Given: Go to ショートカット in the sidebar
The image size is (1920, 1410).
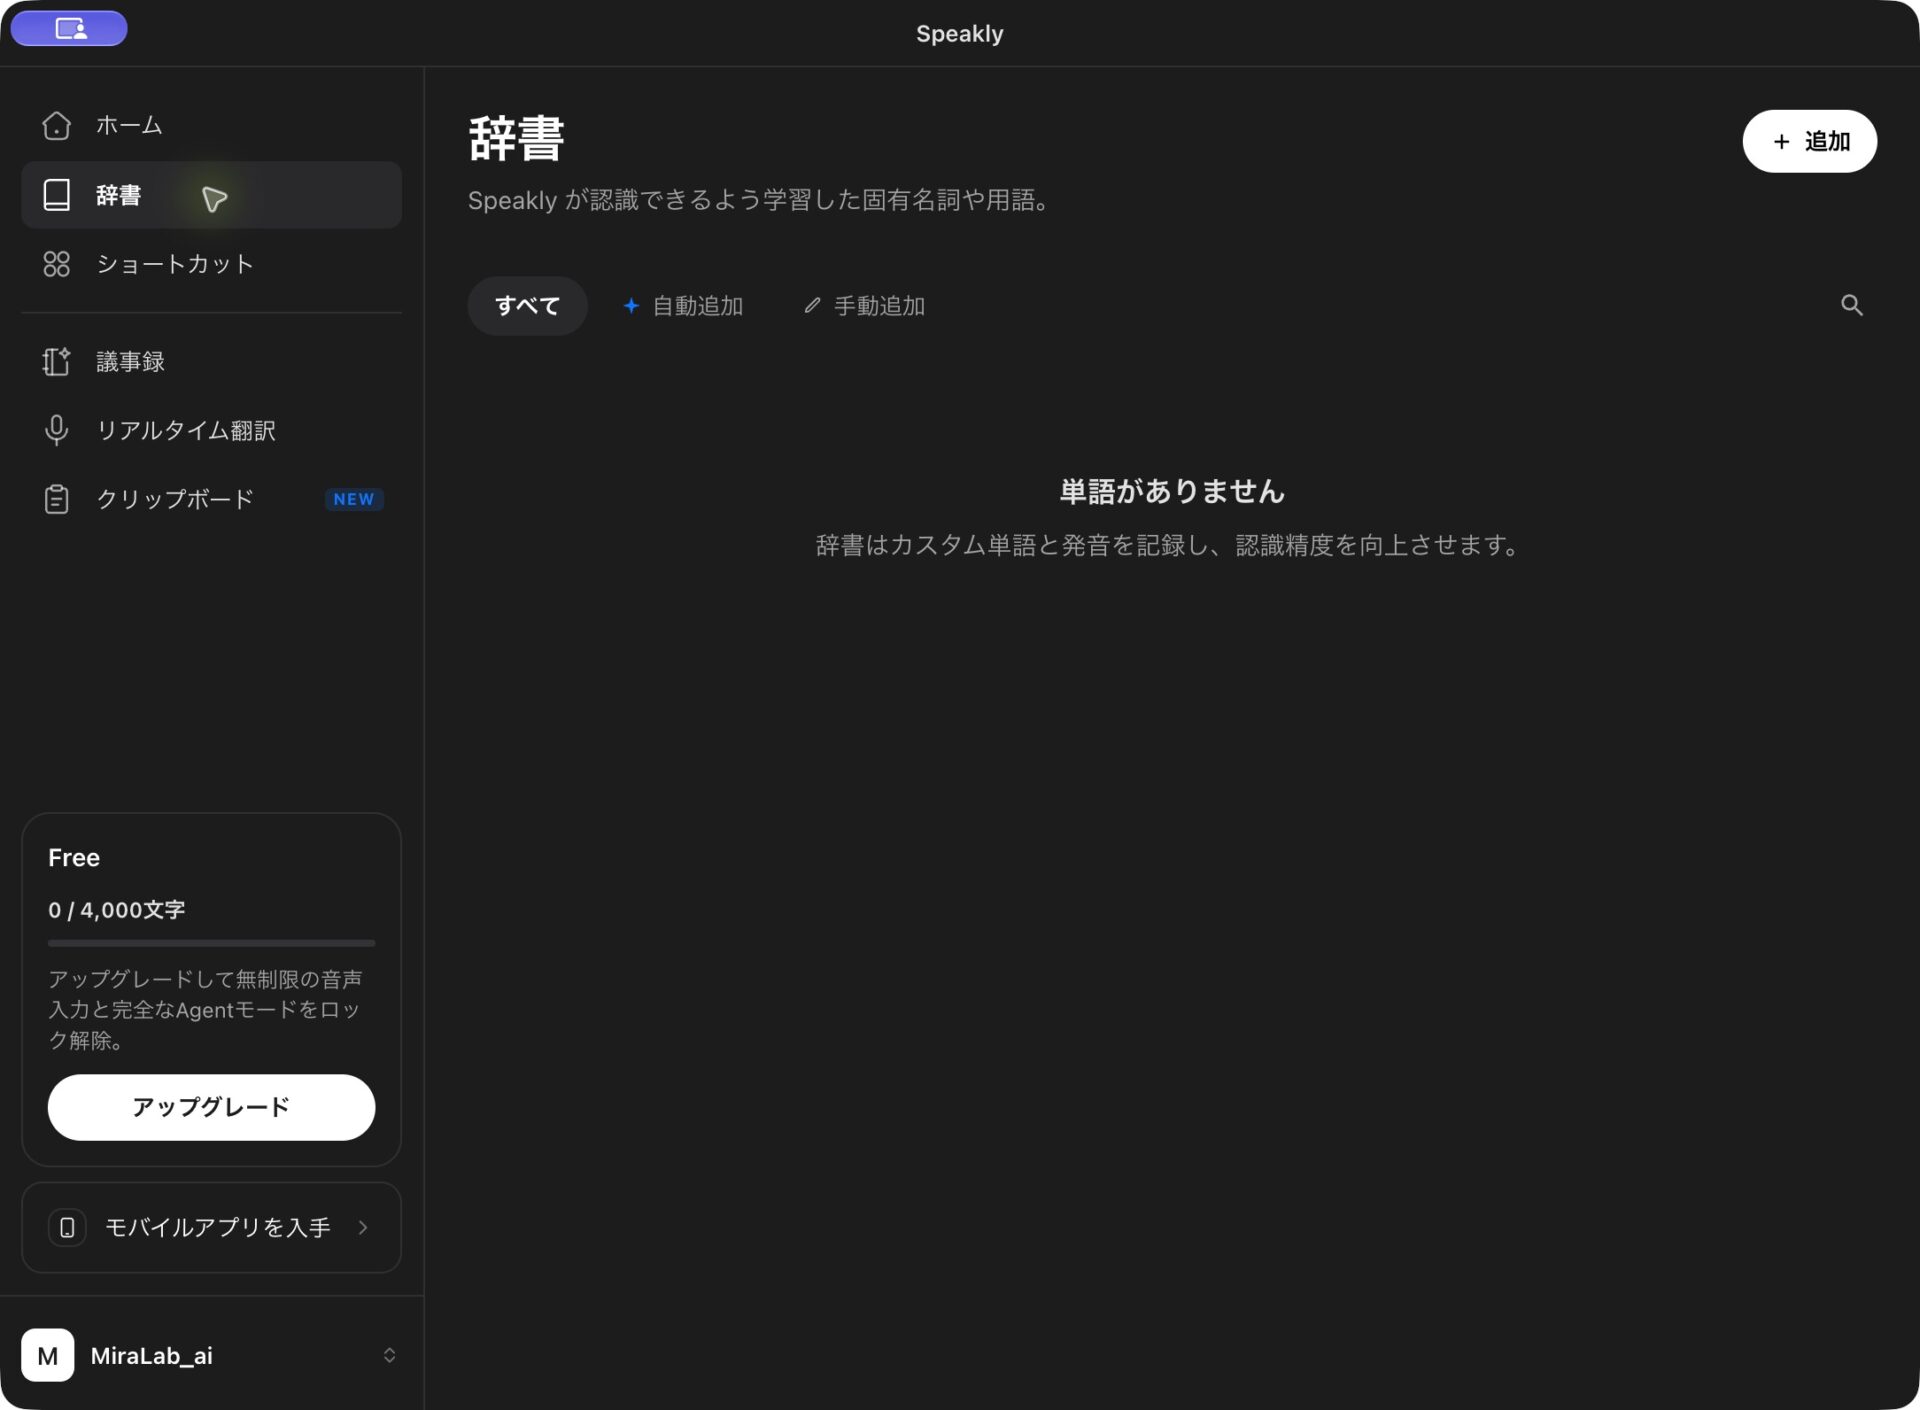Looking at the screenshot, I should (x=211, y=264).
